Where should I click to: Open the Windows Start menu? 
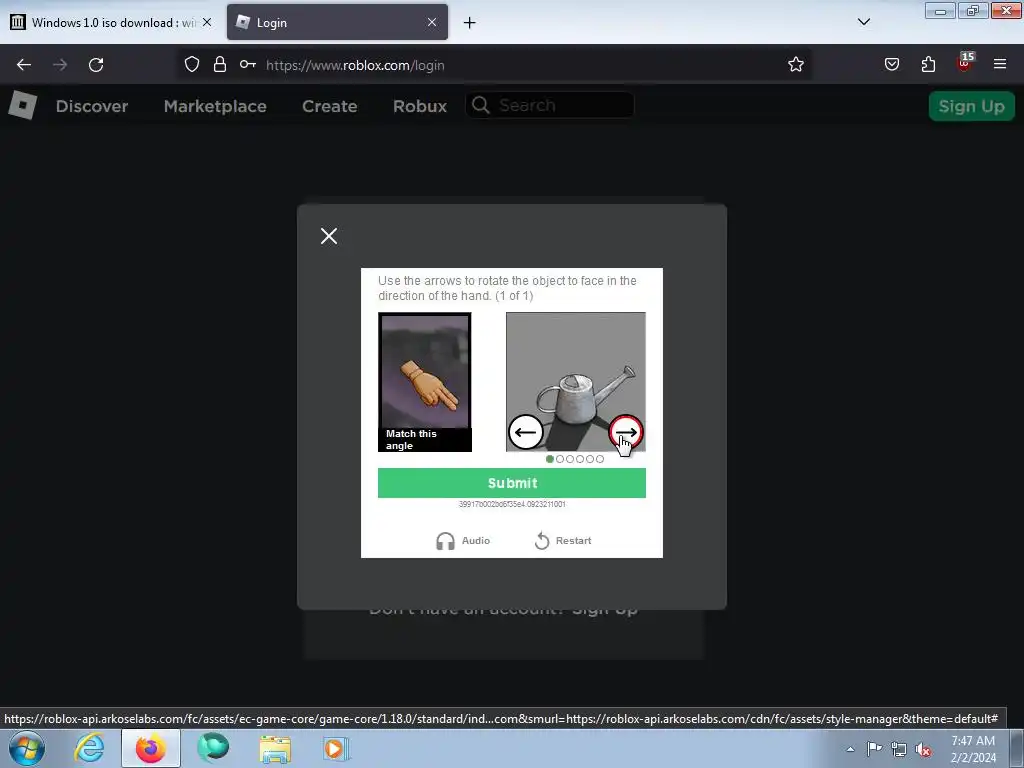[27, 748]
